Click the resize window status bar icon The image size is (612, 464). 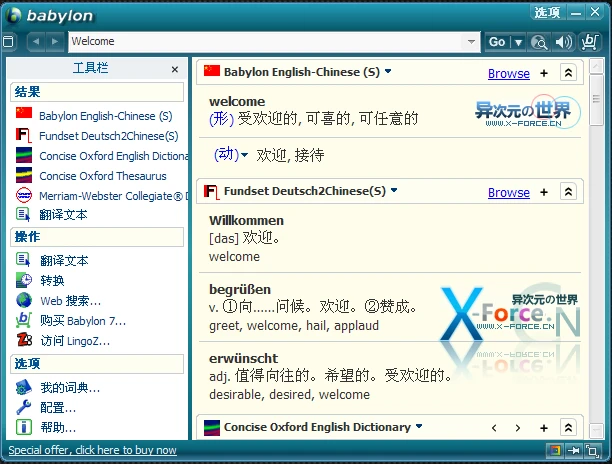tap(592, 451)
